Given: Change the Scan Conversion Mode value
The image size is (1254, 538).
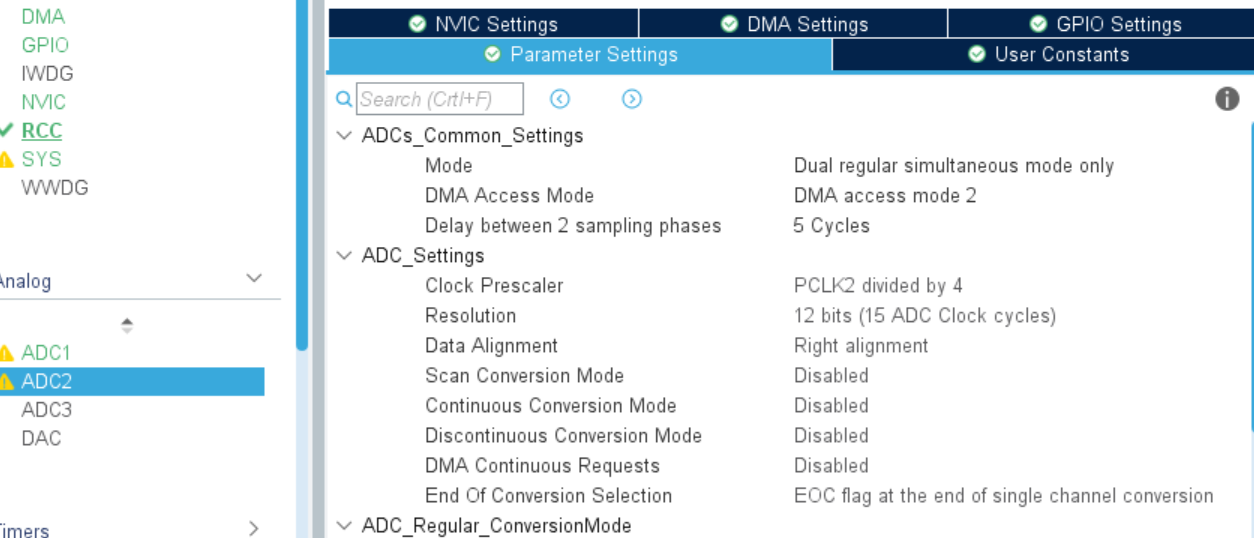Looking at the screenshot, I should point(831,376).
